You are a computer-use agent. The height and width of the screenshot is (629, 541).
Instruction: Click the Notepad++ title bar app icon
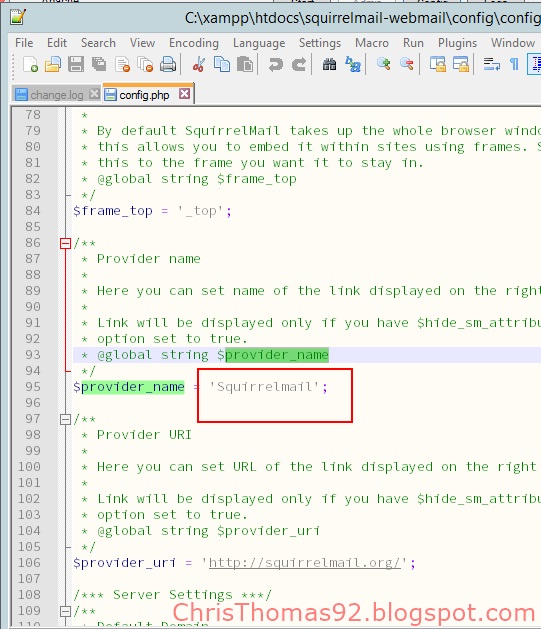[x=18, y=17]
